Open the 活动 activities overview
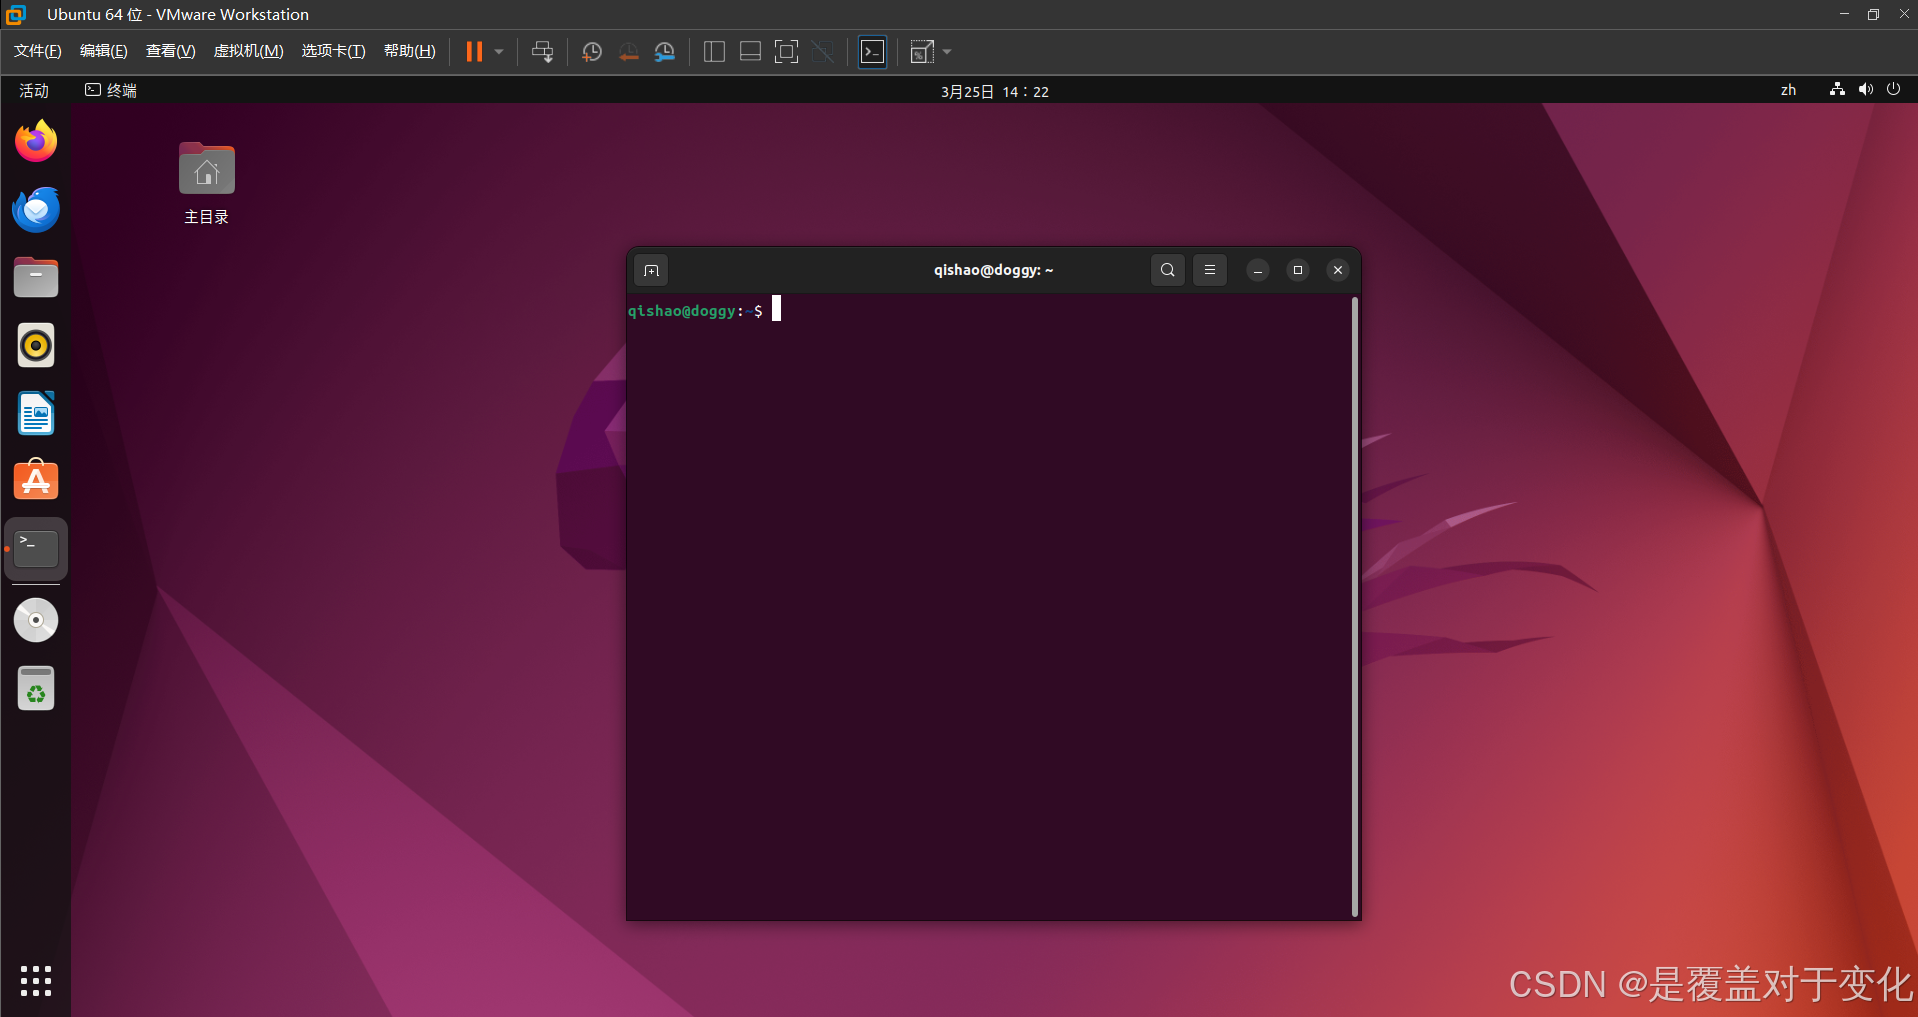The width and height of the screenshot is (1918, 1017). click(34, 90)
